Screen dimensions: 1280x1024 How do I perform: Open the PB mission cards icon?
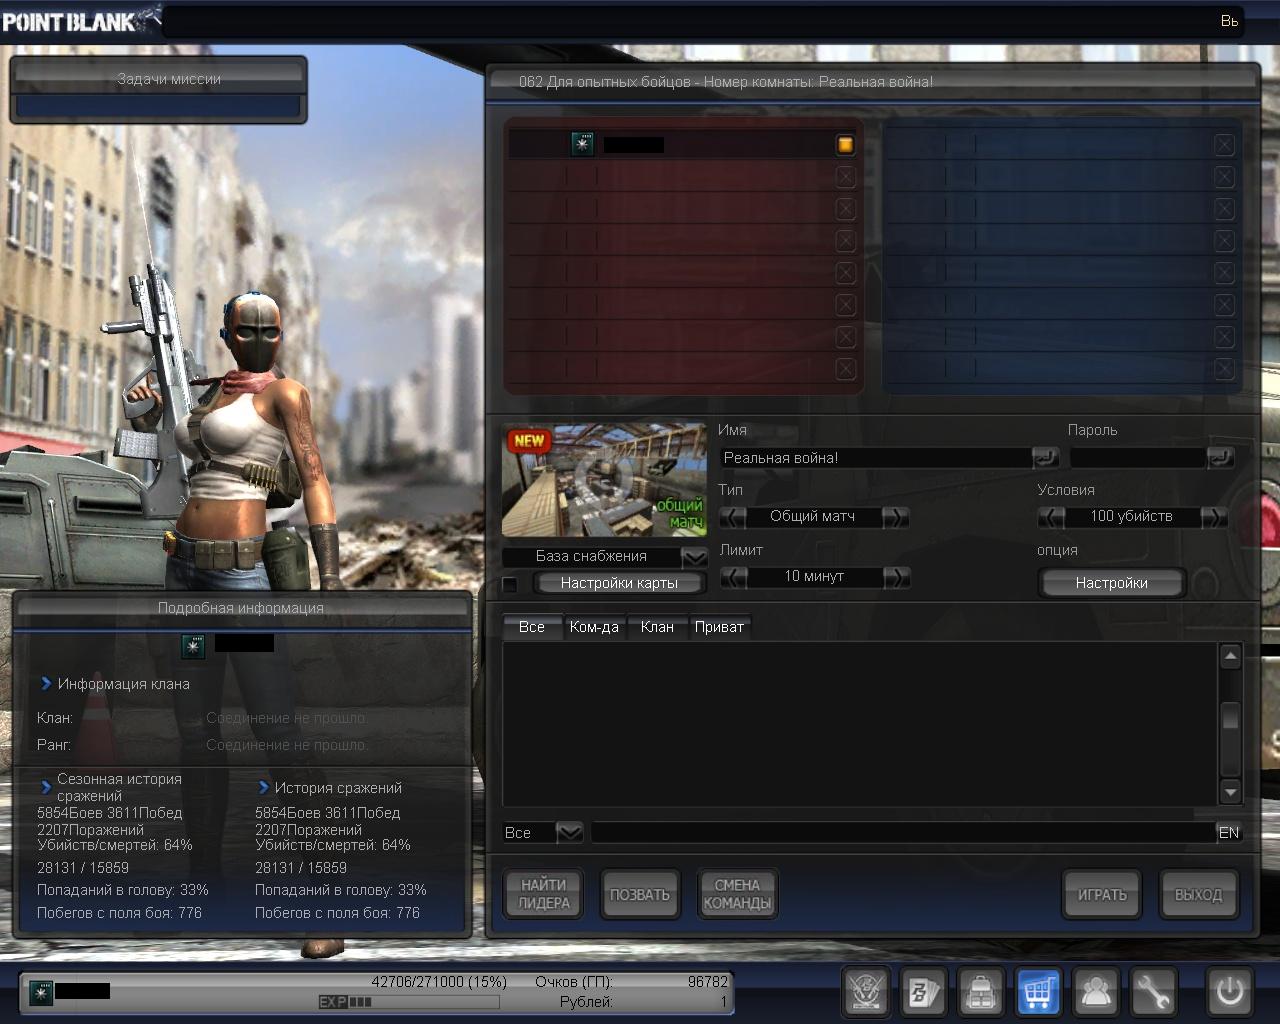point(923,992)
